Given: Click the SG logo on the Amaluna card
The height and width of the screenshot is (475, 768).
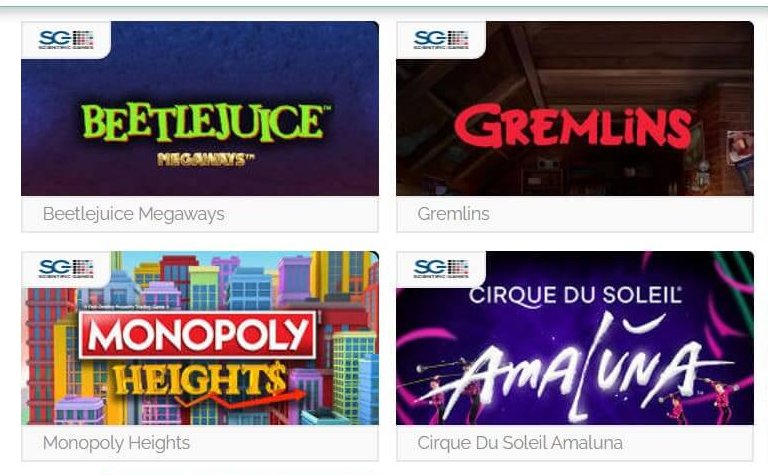Looking at the screenshot, I should pos(441,269).
